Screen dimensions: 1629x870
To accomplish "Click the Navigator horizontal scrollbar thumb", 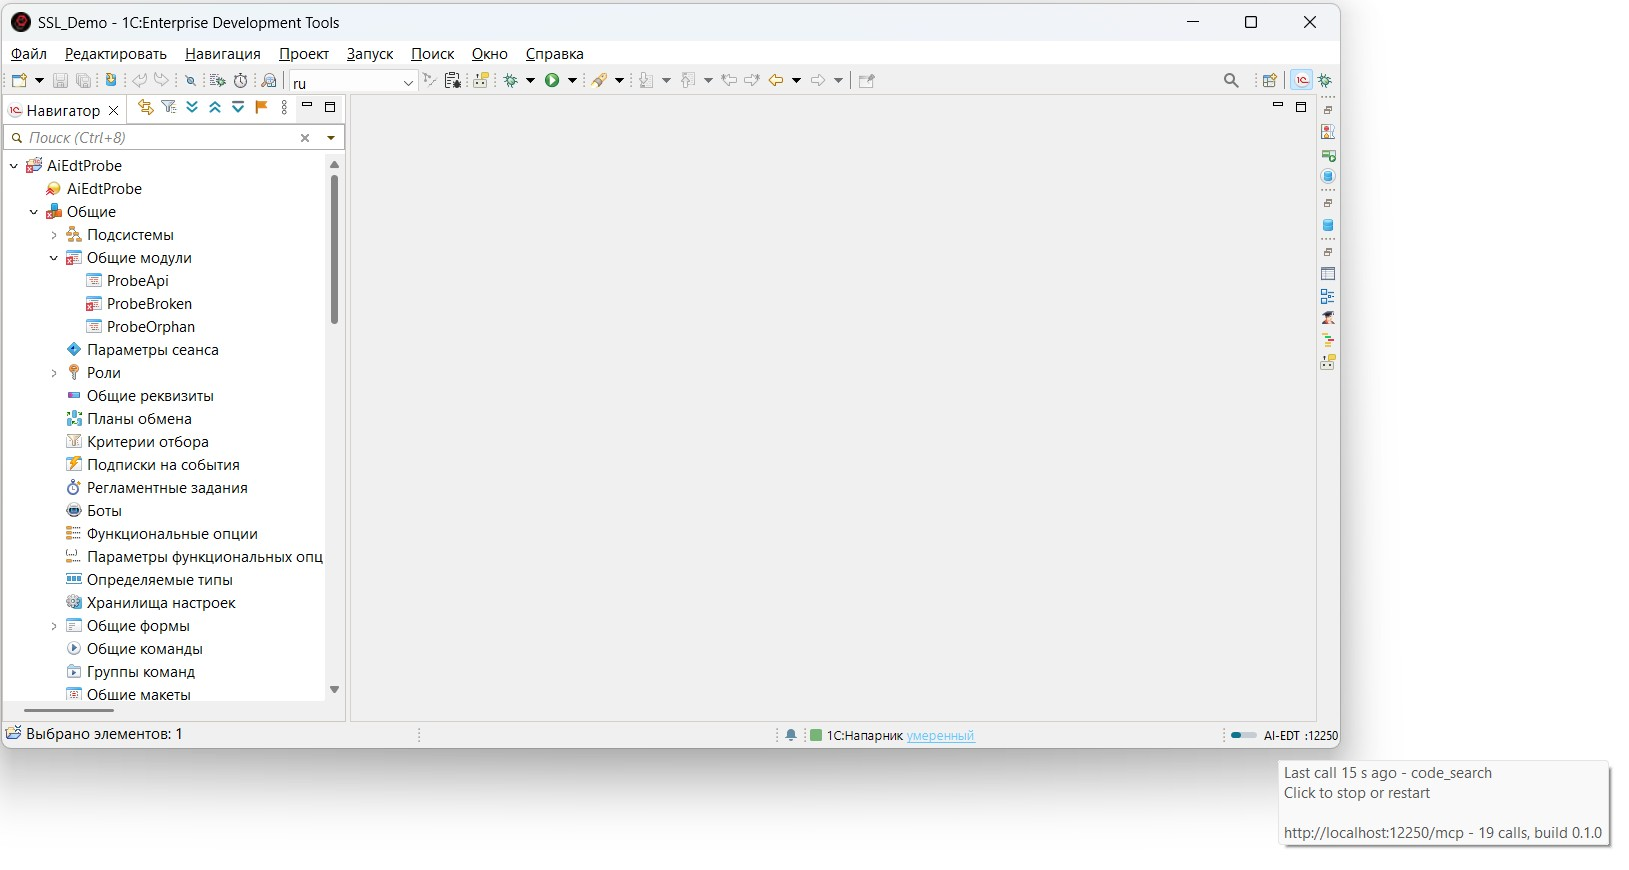I will 68,710.
